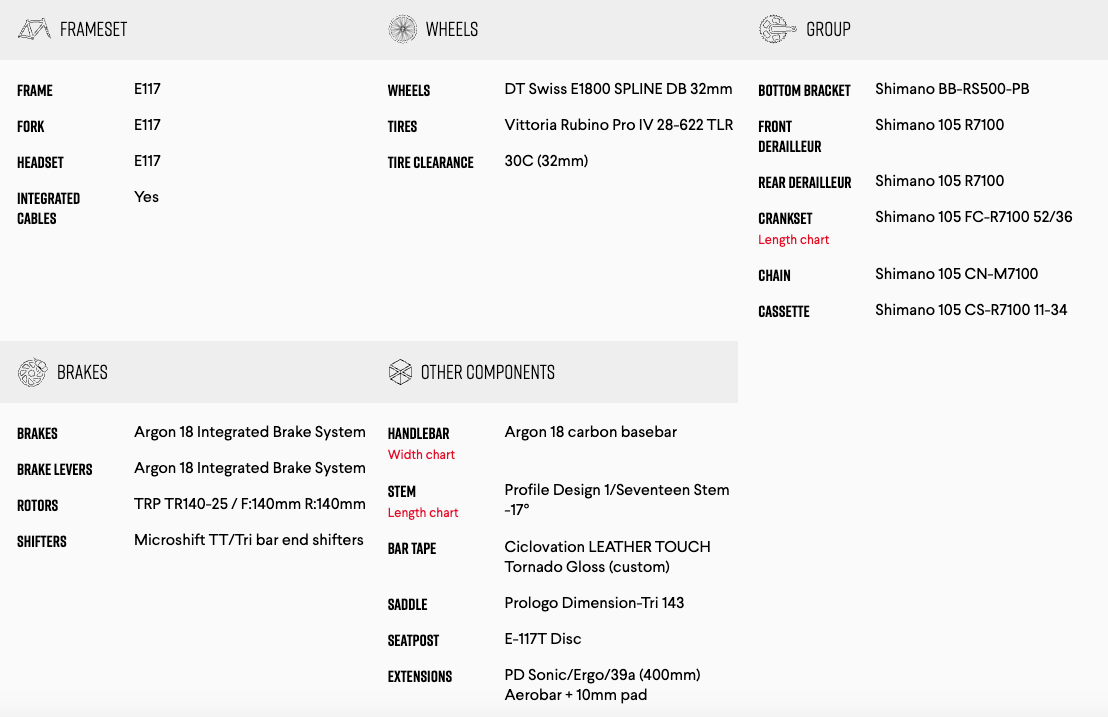Screen dimensions: 1108x717
Task: Select the Group section heading
Action: click(828, 29)
